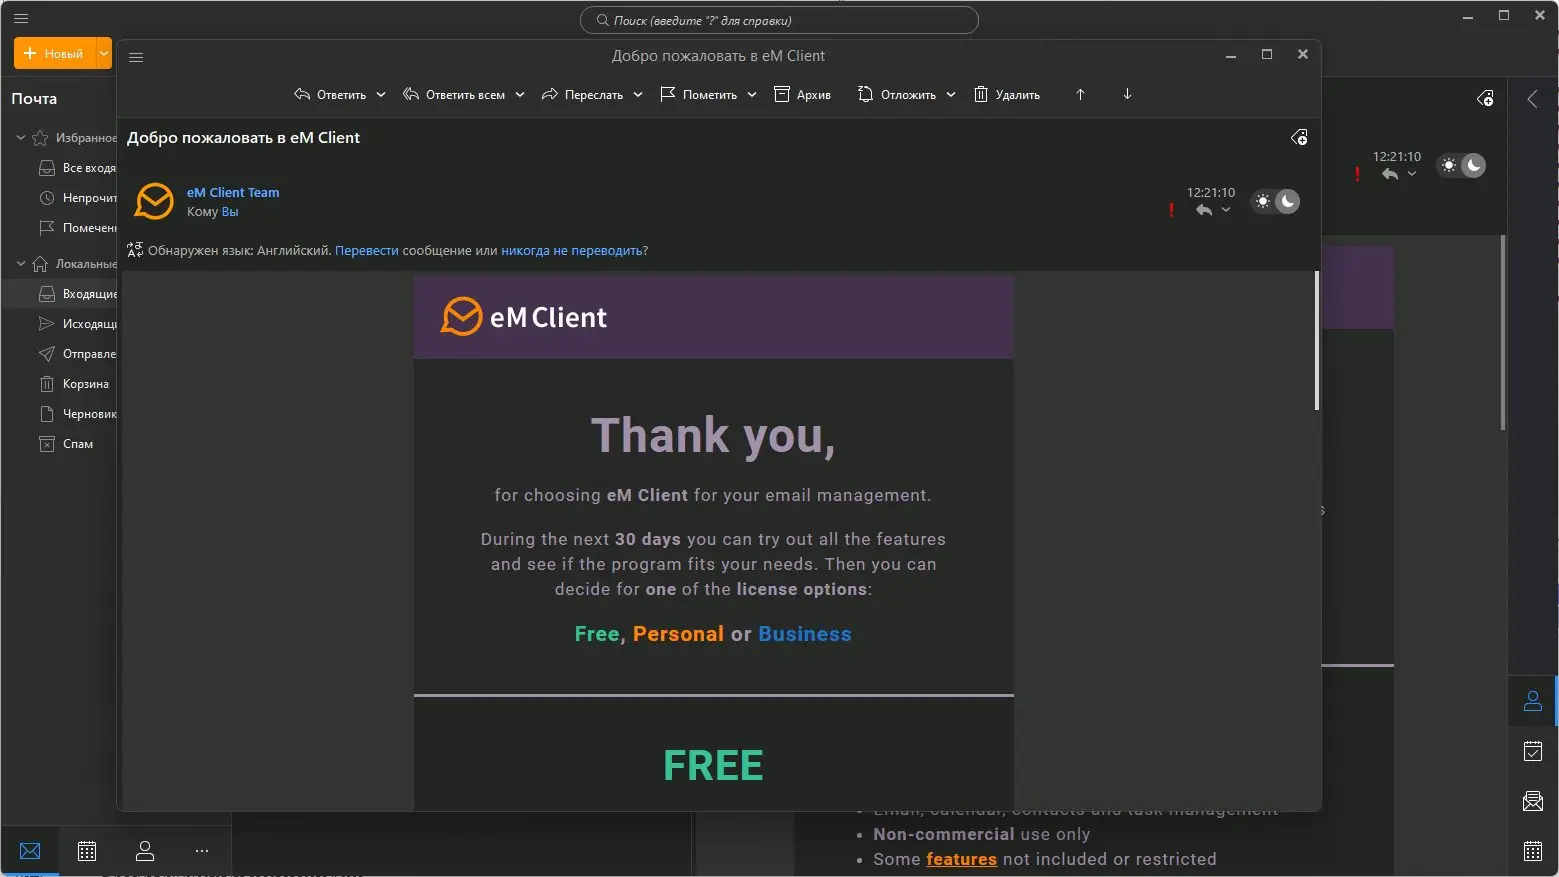The width and height of the screenshot is (1559, 877).
Task: Collapse the Локальные папки section
Action: coord(21,264)
